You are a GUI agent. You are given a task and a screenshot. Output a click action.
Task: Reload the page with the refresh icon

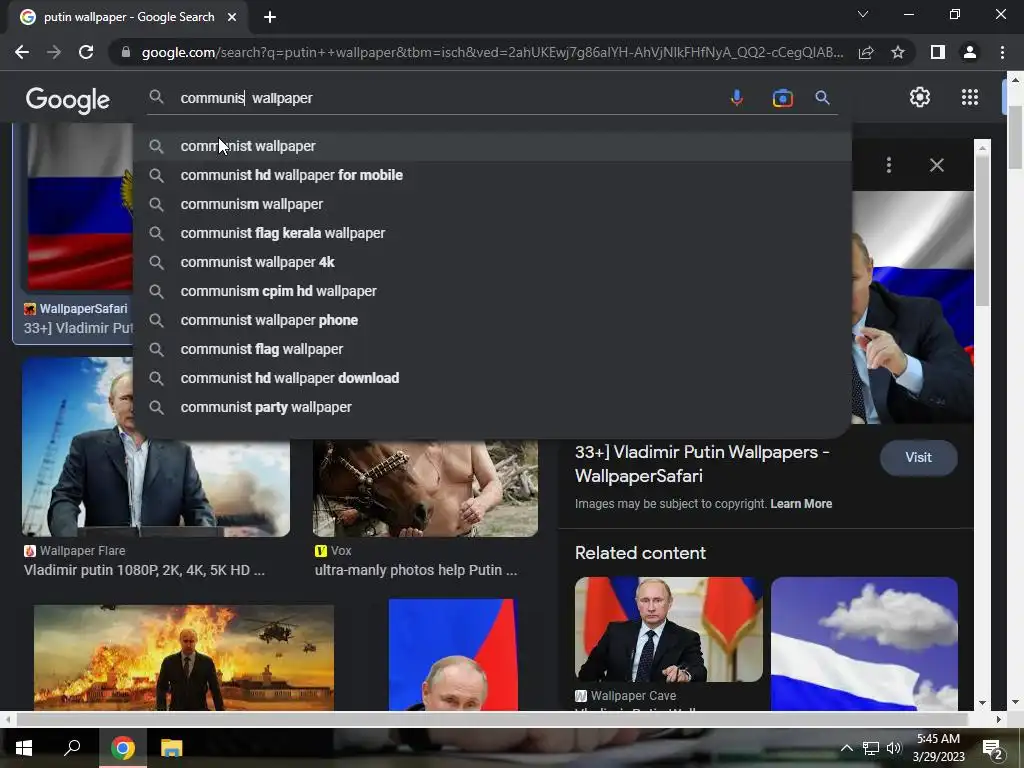tap(86, 52)
